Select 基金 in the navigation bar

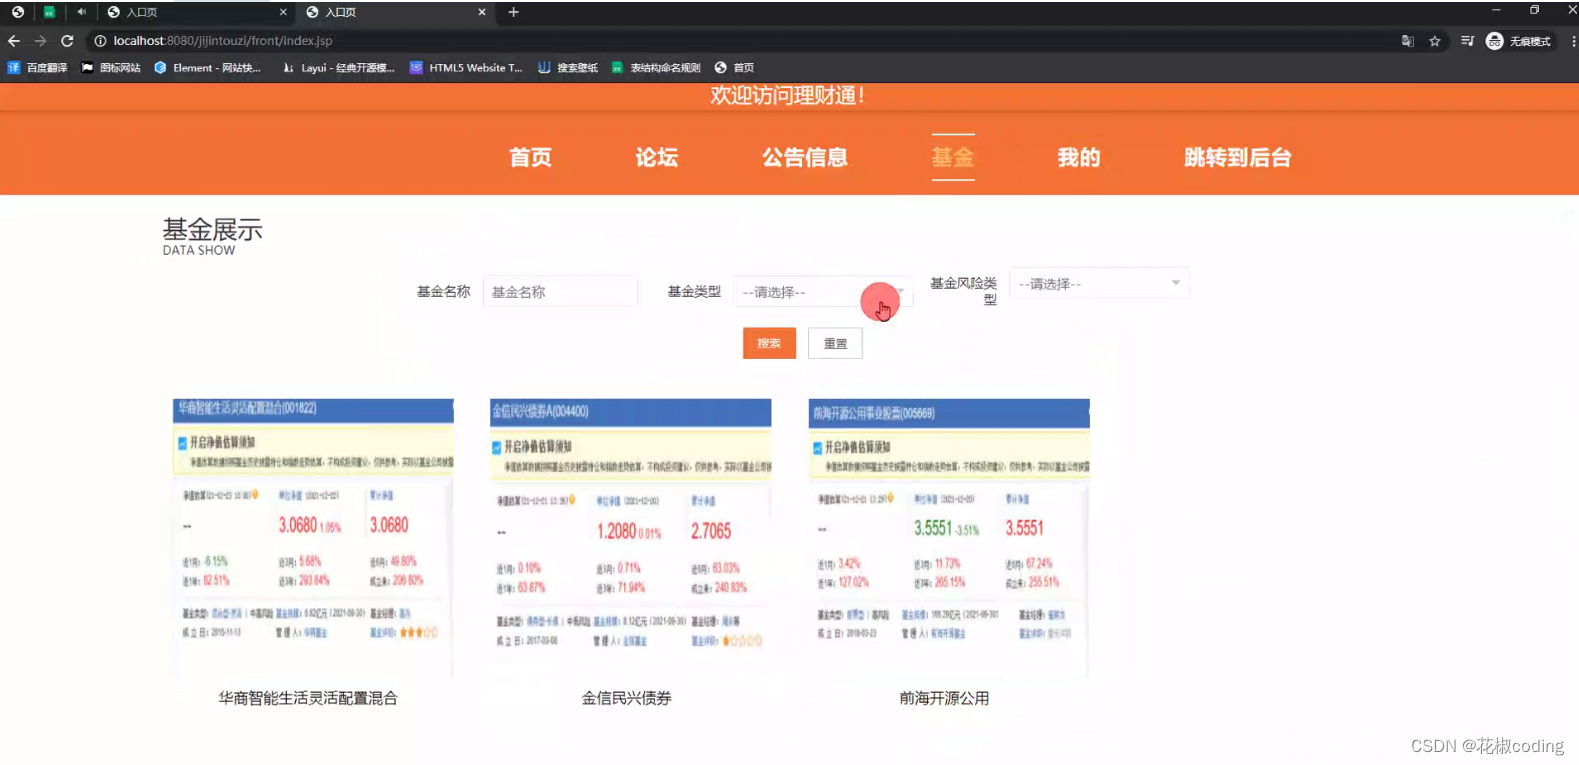point(952,158)
